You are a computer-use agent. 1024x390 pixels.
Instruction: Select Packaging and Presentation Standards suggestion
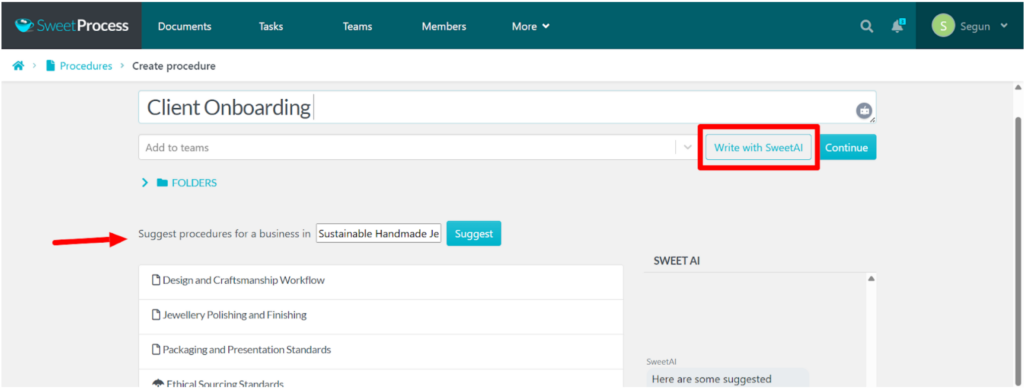381,350
